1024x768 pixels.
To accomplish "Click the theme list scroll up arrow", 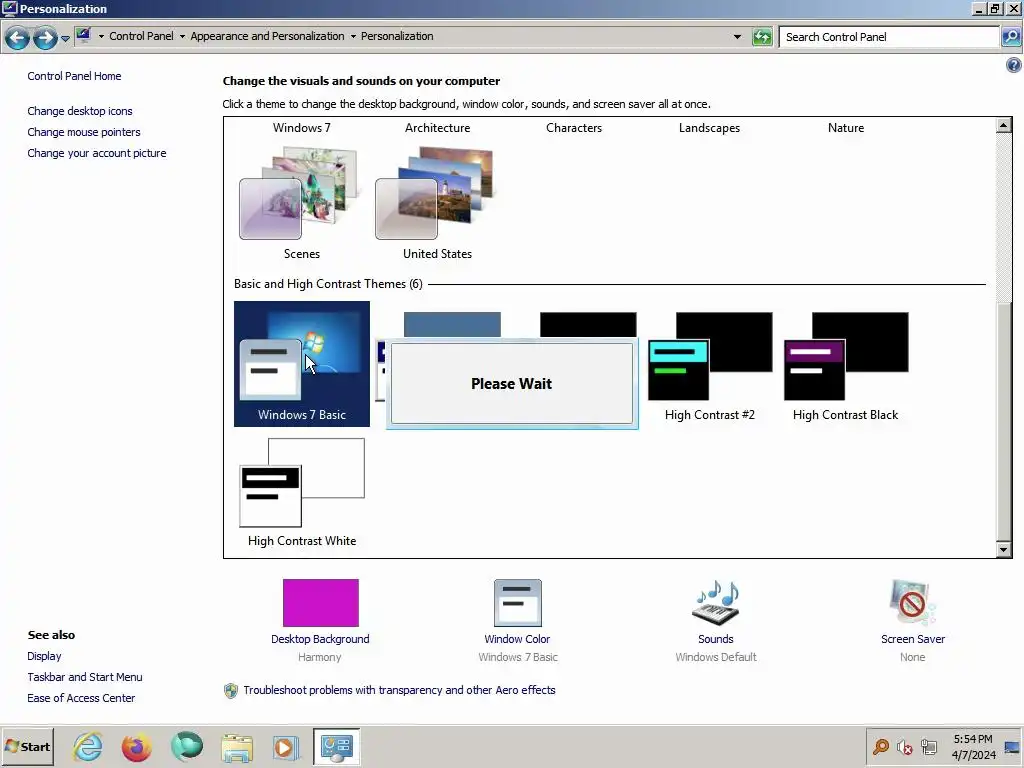I will click(1004, 125).
